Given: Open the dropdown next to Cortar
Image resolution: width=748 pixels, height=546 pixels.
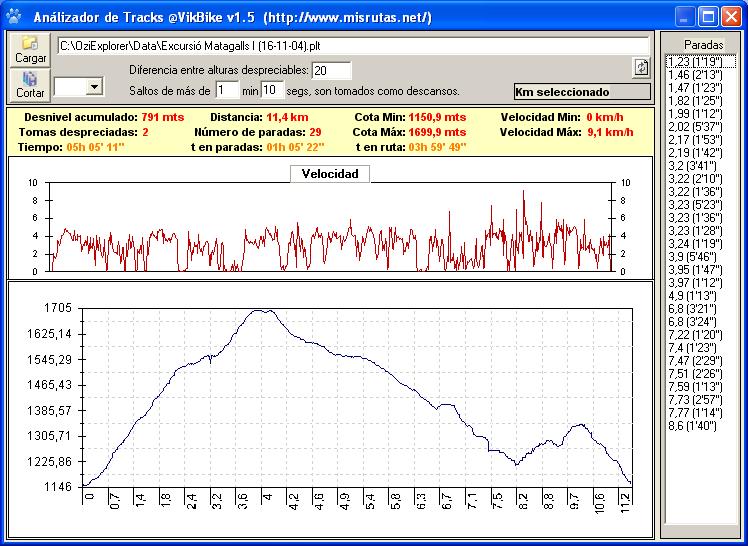Looking at the screenshot, I should coord(94,88).
